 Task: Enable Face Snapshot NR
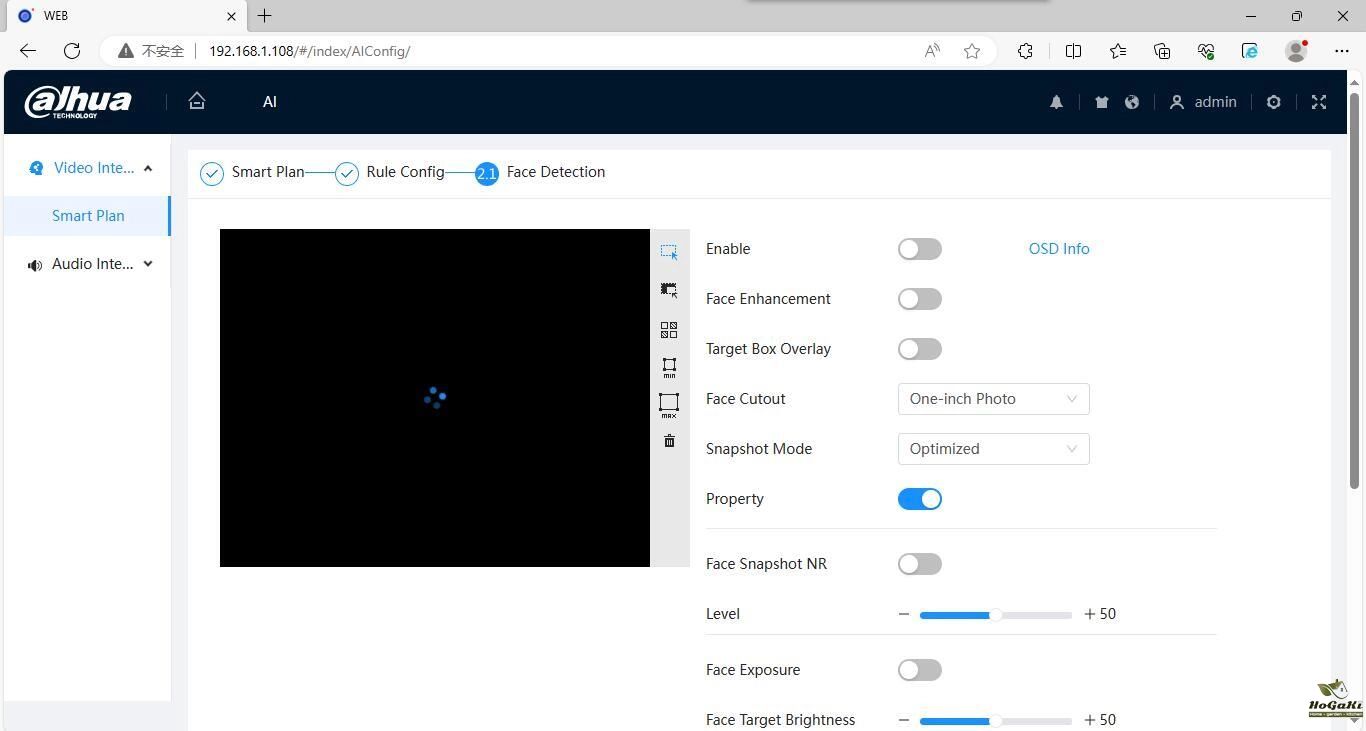919,564
